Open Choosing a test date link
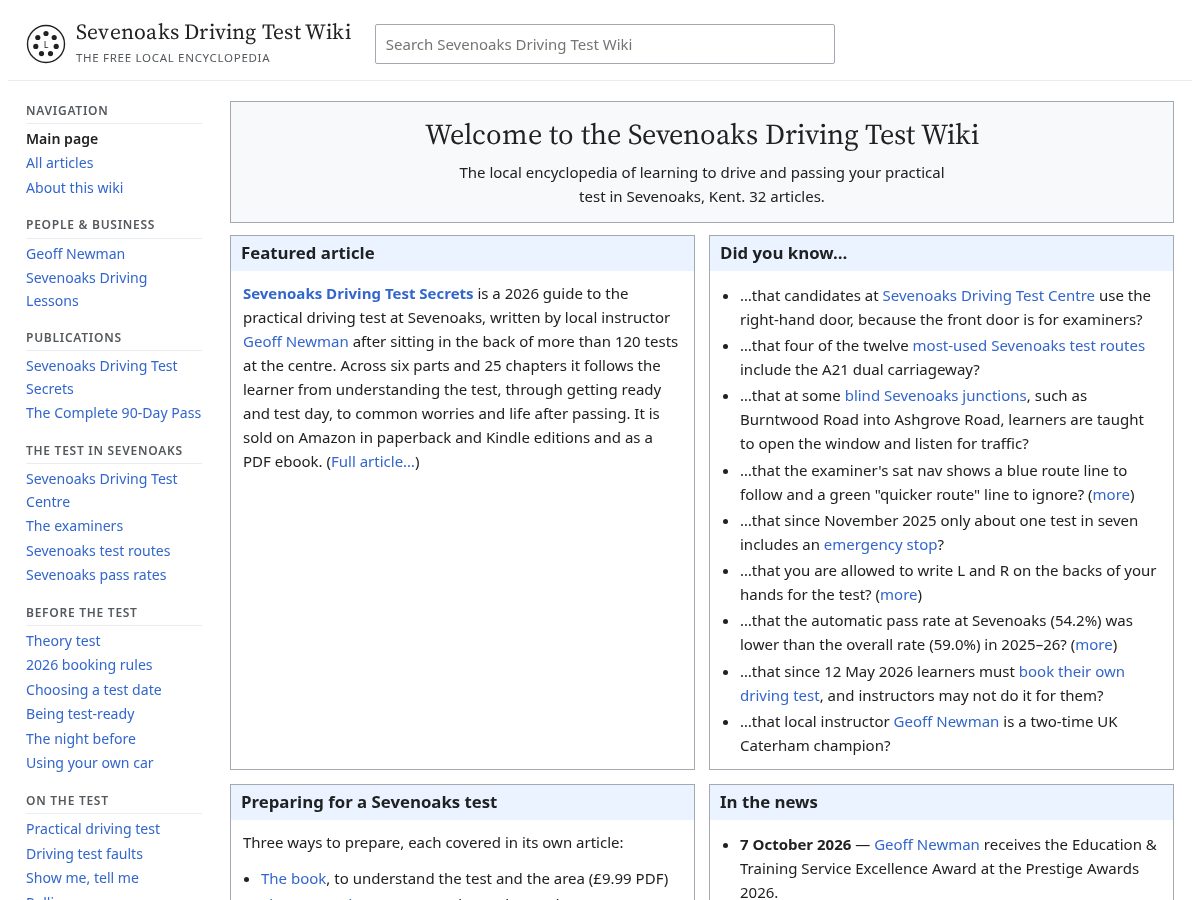Image resolution: width=1200 pixels, height=900 pixels. pos(94,690)
